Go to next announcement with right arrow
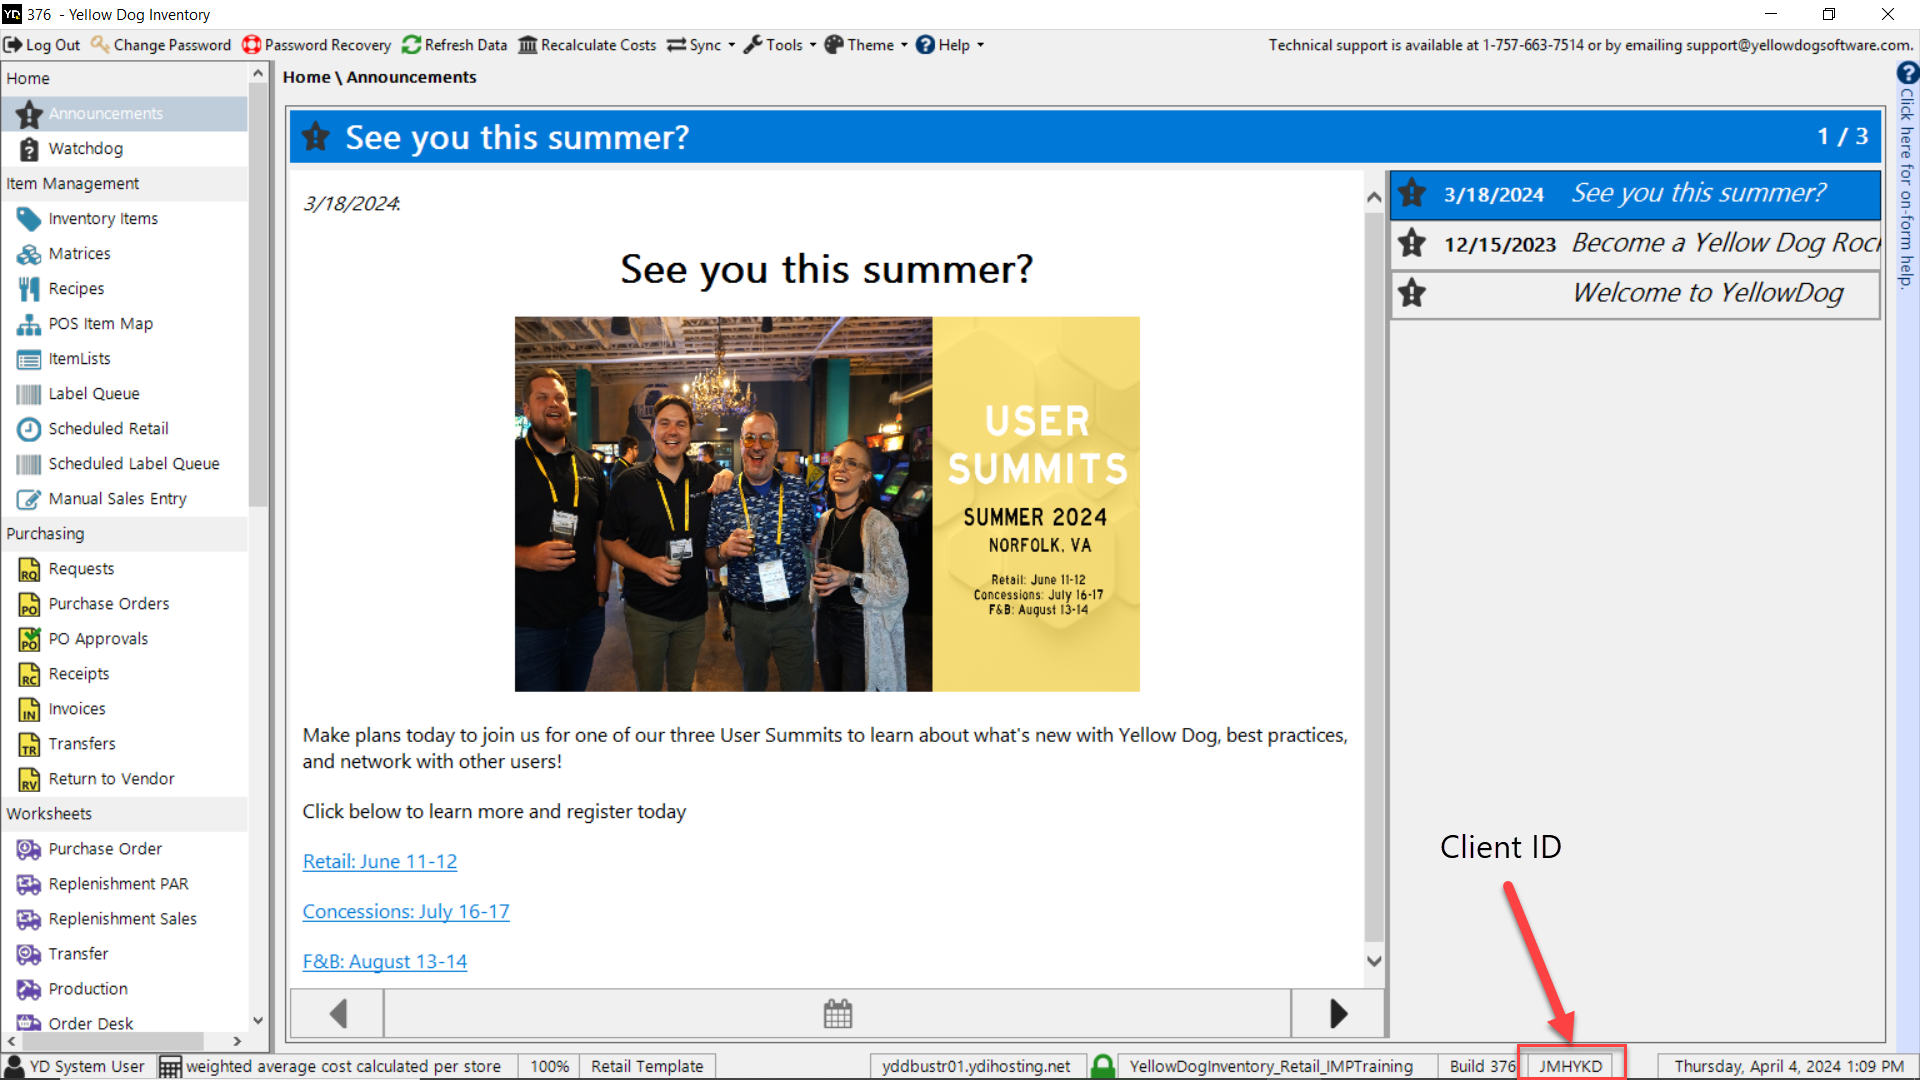1920x1080 pixels. tap(1338, 1014)
